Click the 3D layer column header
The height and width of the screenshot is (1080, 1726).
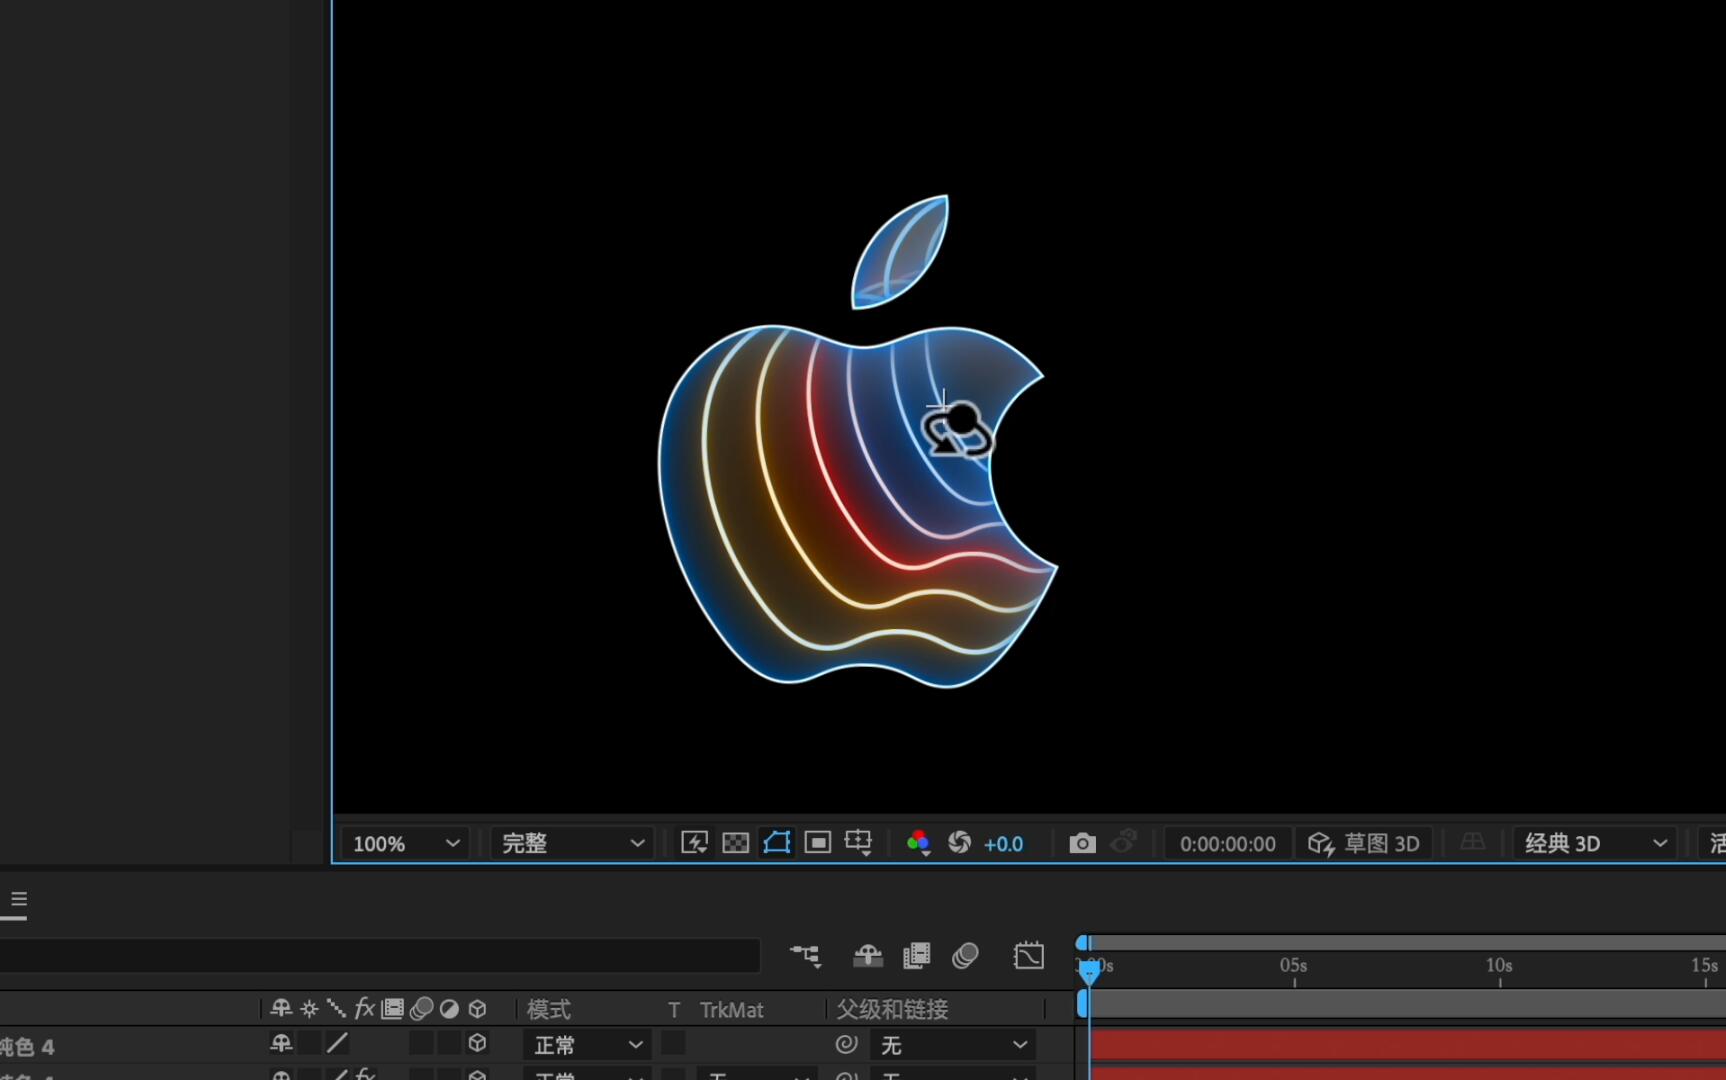point(477,1008)
